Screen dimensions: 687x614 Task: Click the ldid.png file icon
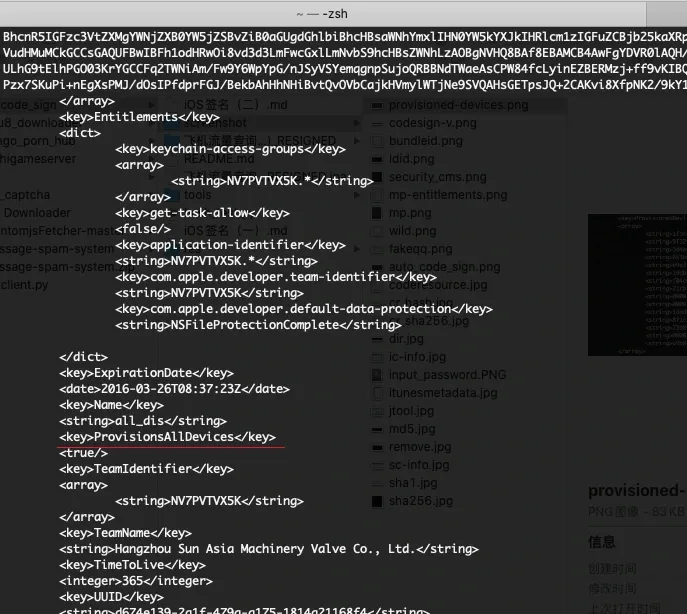coord(377,159)
